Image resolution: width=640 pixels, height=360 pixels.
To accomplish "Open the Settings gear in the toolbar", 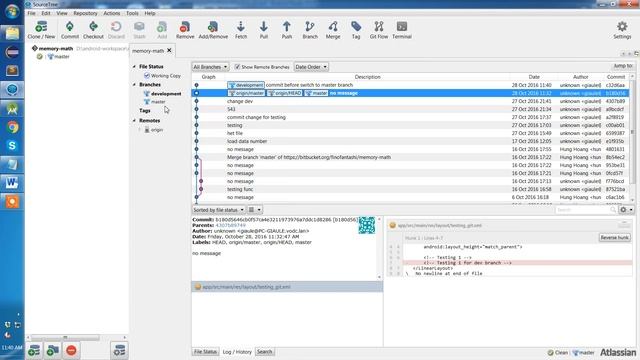I will [x=622, y=30].
